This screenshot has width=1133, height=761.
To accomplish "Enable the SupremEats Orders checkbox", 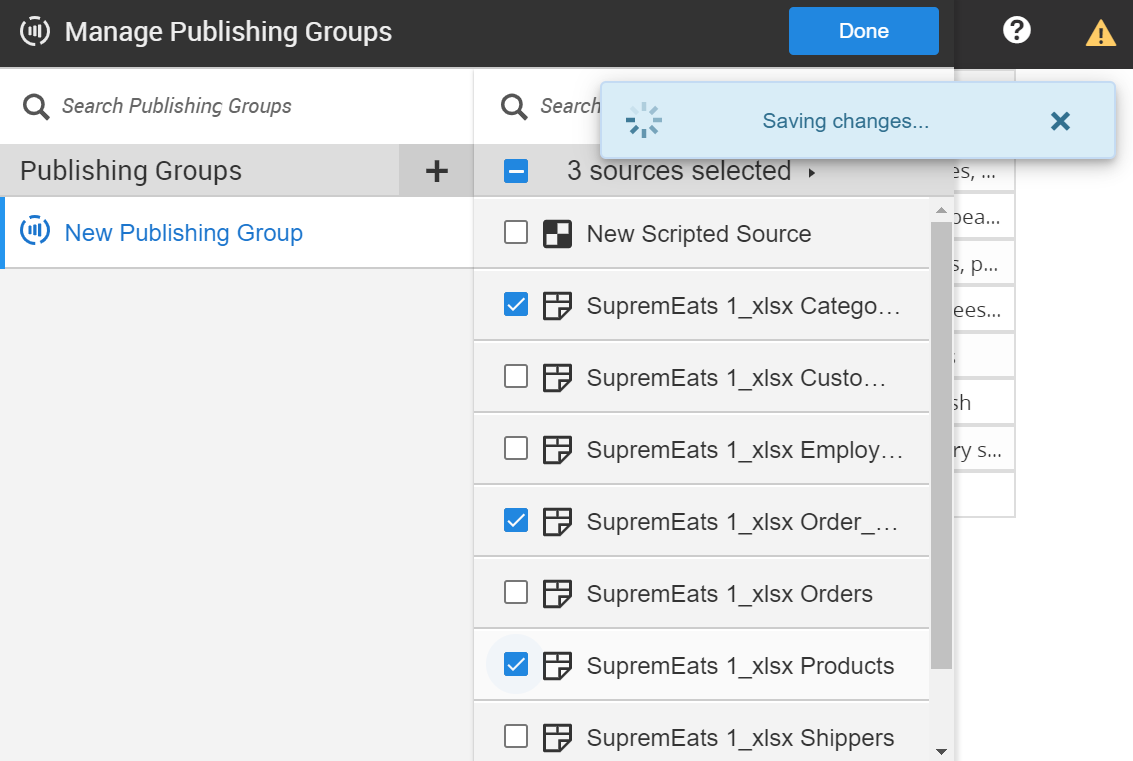I will [516, 593].
